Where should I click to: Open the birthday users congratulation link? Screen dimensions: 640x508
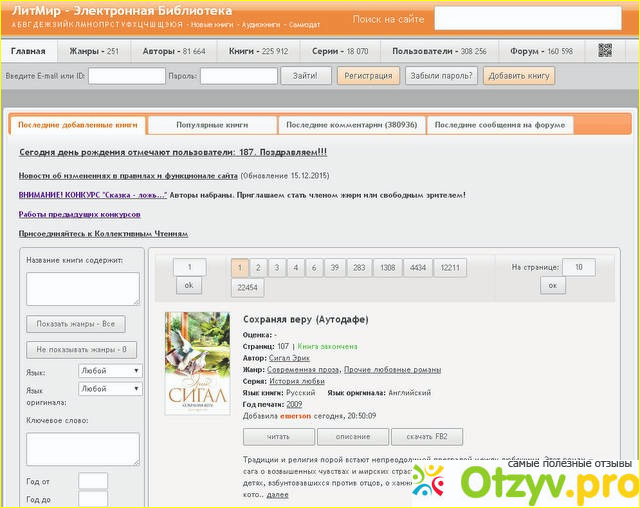(173, 152)
